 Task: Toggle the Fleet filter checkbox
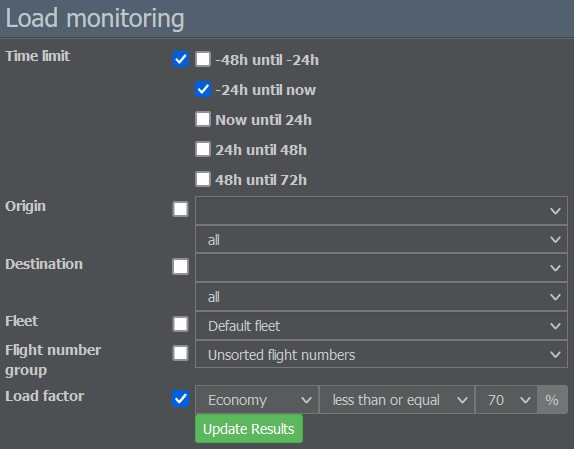(x=180, y=324)
